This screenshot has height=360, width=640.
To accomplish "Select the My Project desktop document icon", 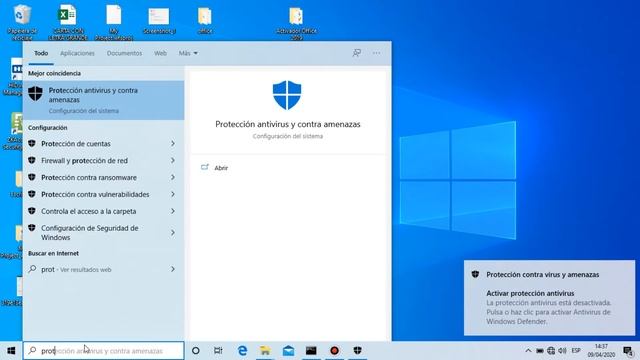I will pyautogui.click(x=114, y=22).
